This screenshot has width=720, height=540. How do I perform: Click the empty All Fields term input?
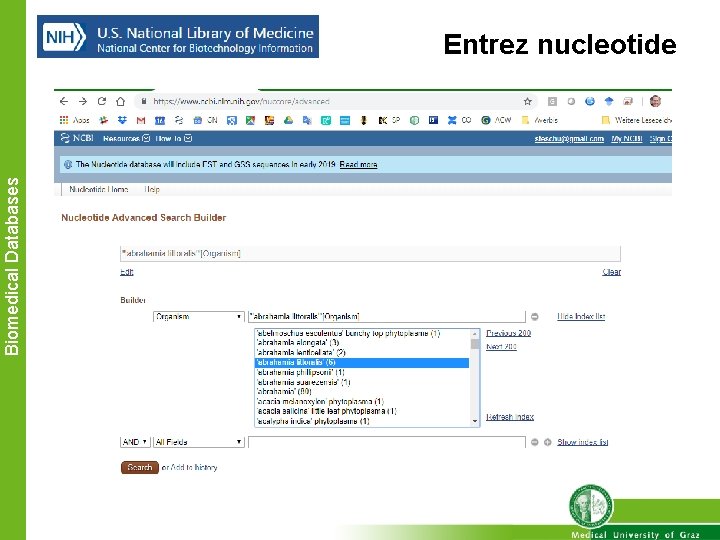[387, 442]
